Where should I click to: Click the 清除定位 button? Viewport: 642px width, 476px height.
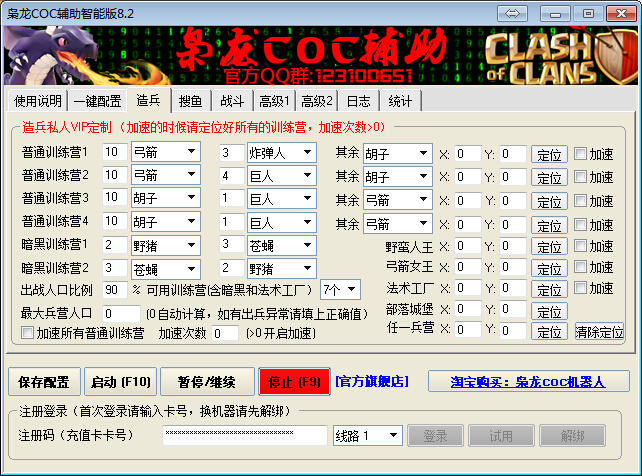[599, 331]
